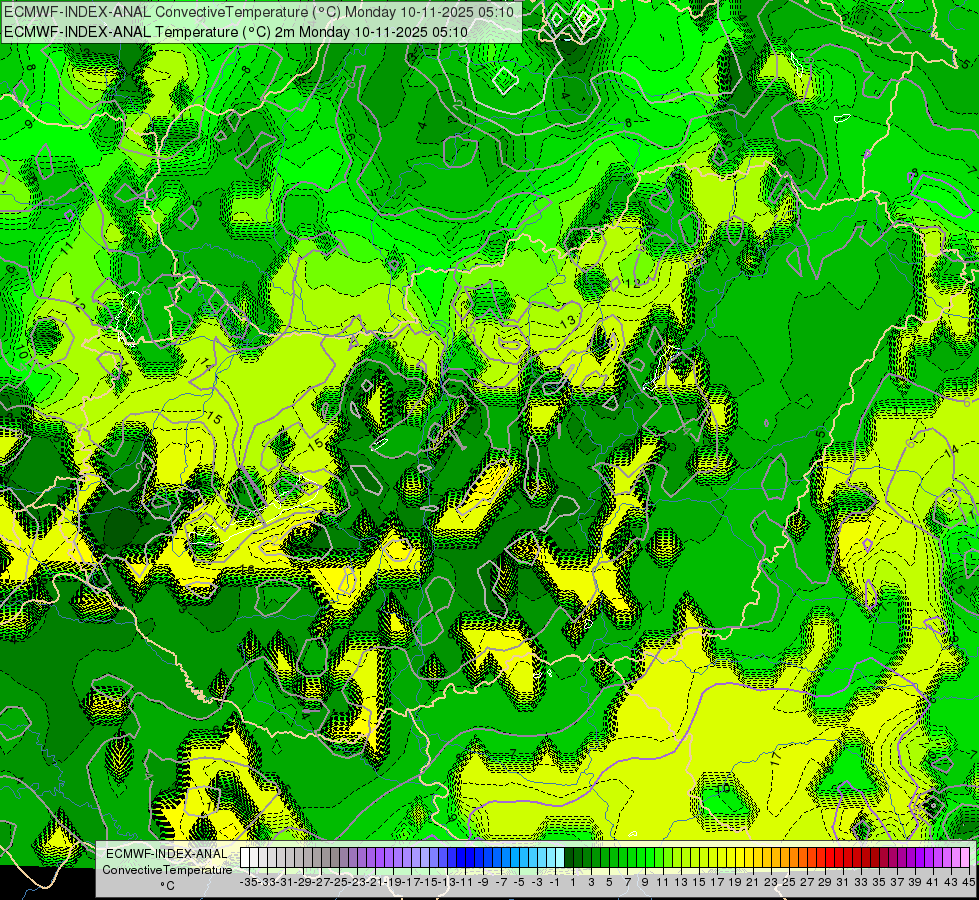
Task: Click the '°C' unit label in legend
Action: click(167, 886)
